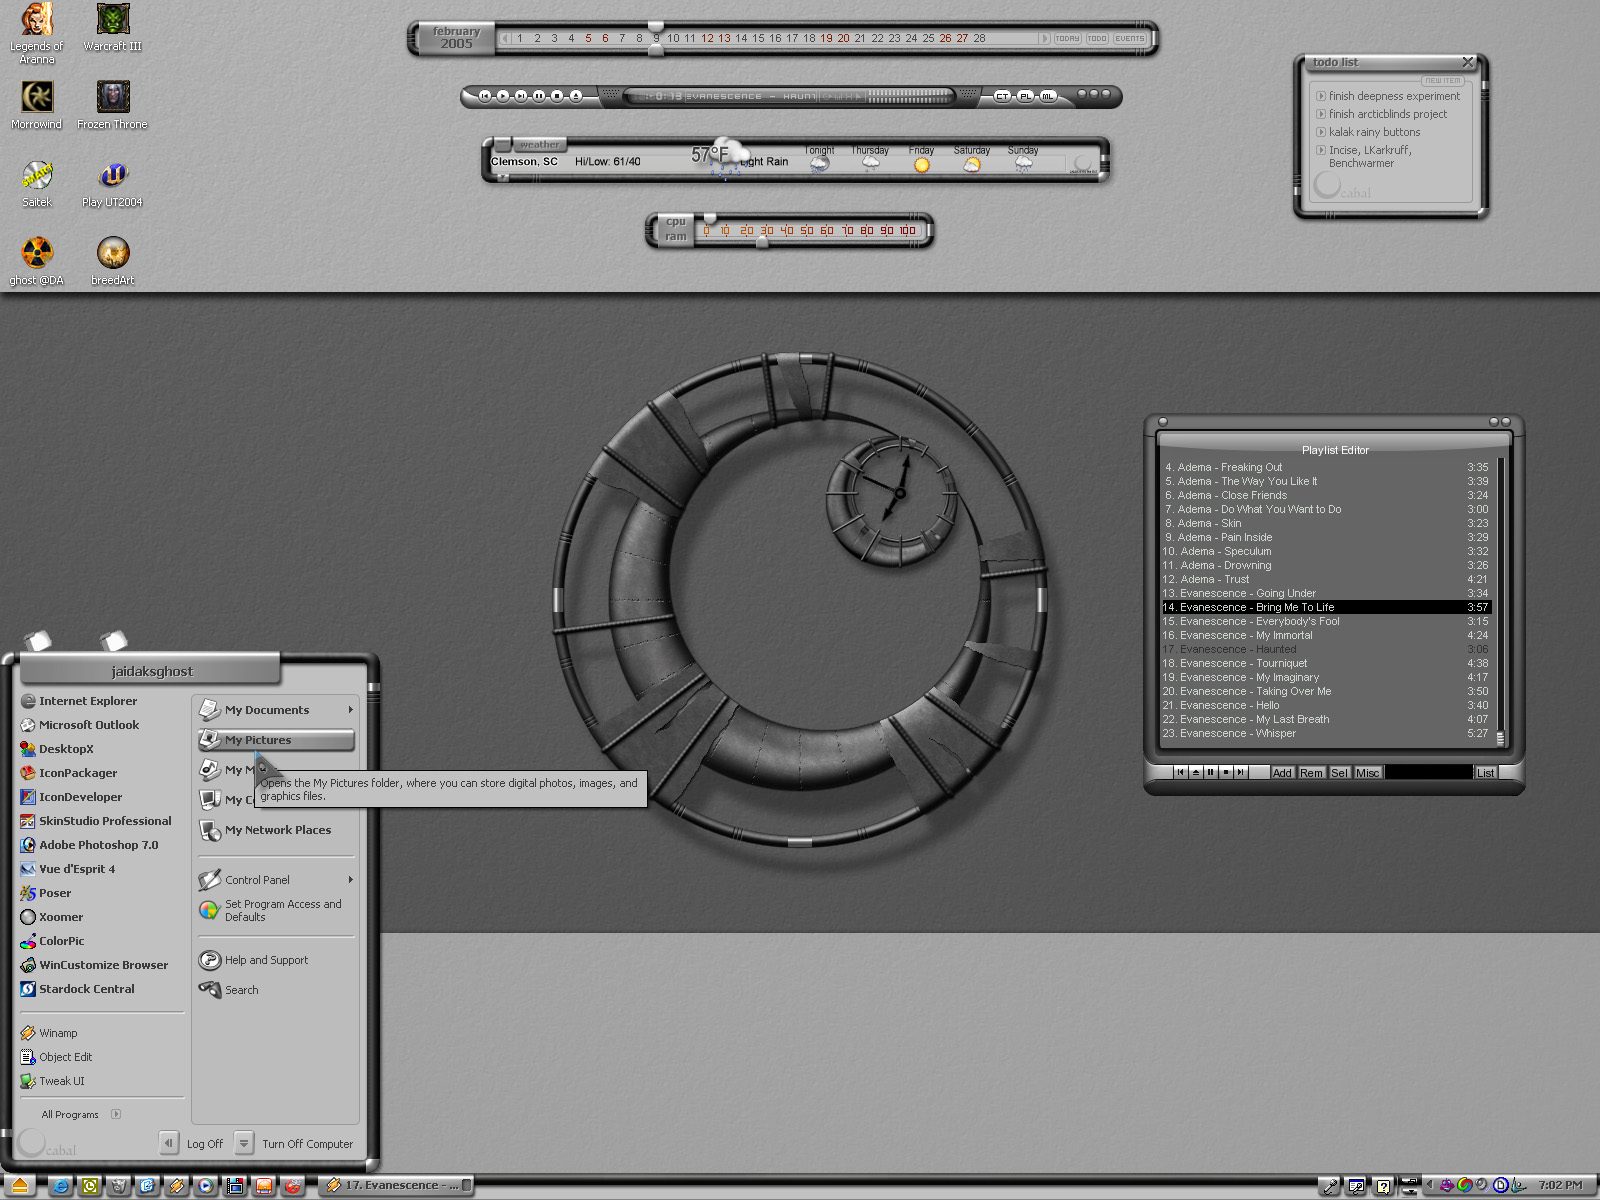Toggle the PL playlist button
This screenshot has height=1200, width=1600.
click(1025, 96)
